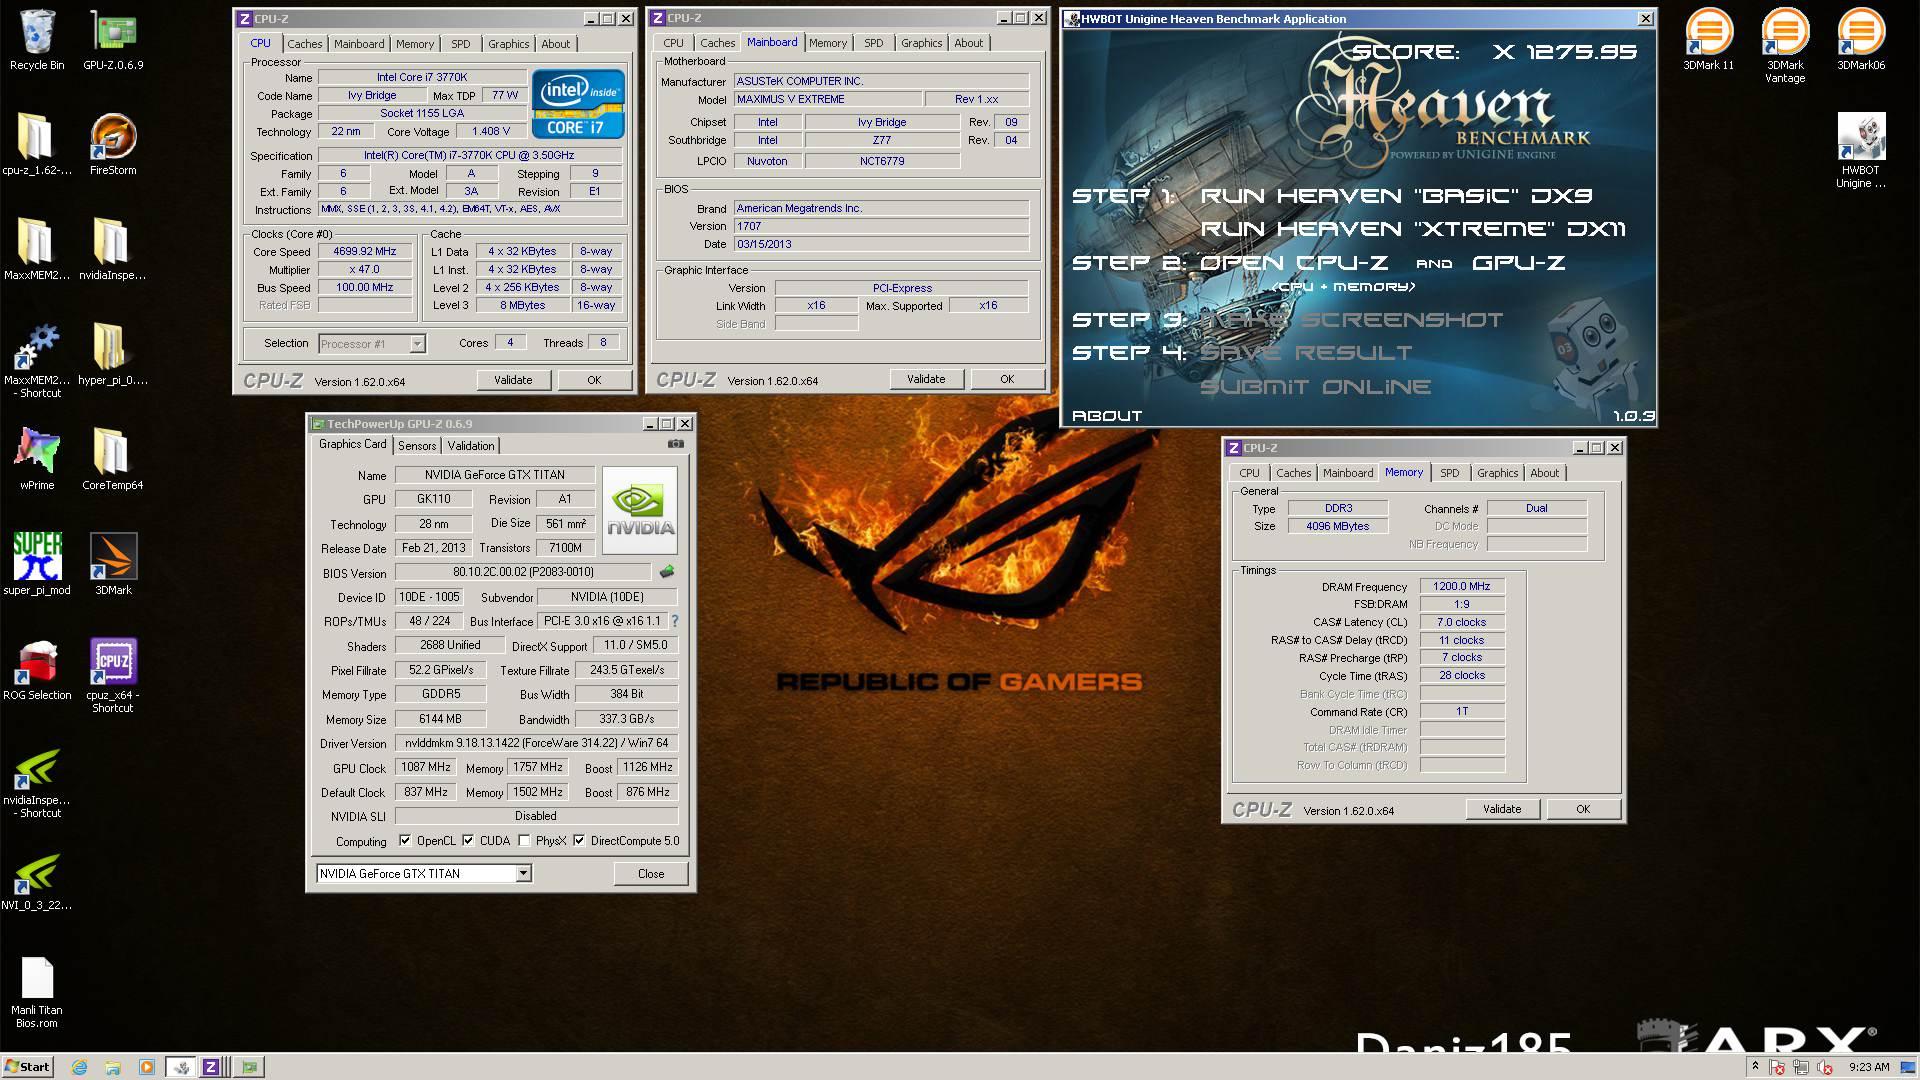This screenshot has height=1080, width=1920.
Task: Open the NVI_0_3_22 desktop icon
Action: pyautogui.click(x=37, y=880)
